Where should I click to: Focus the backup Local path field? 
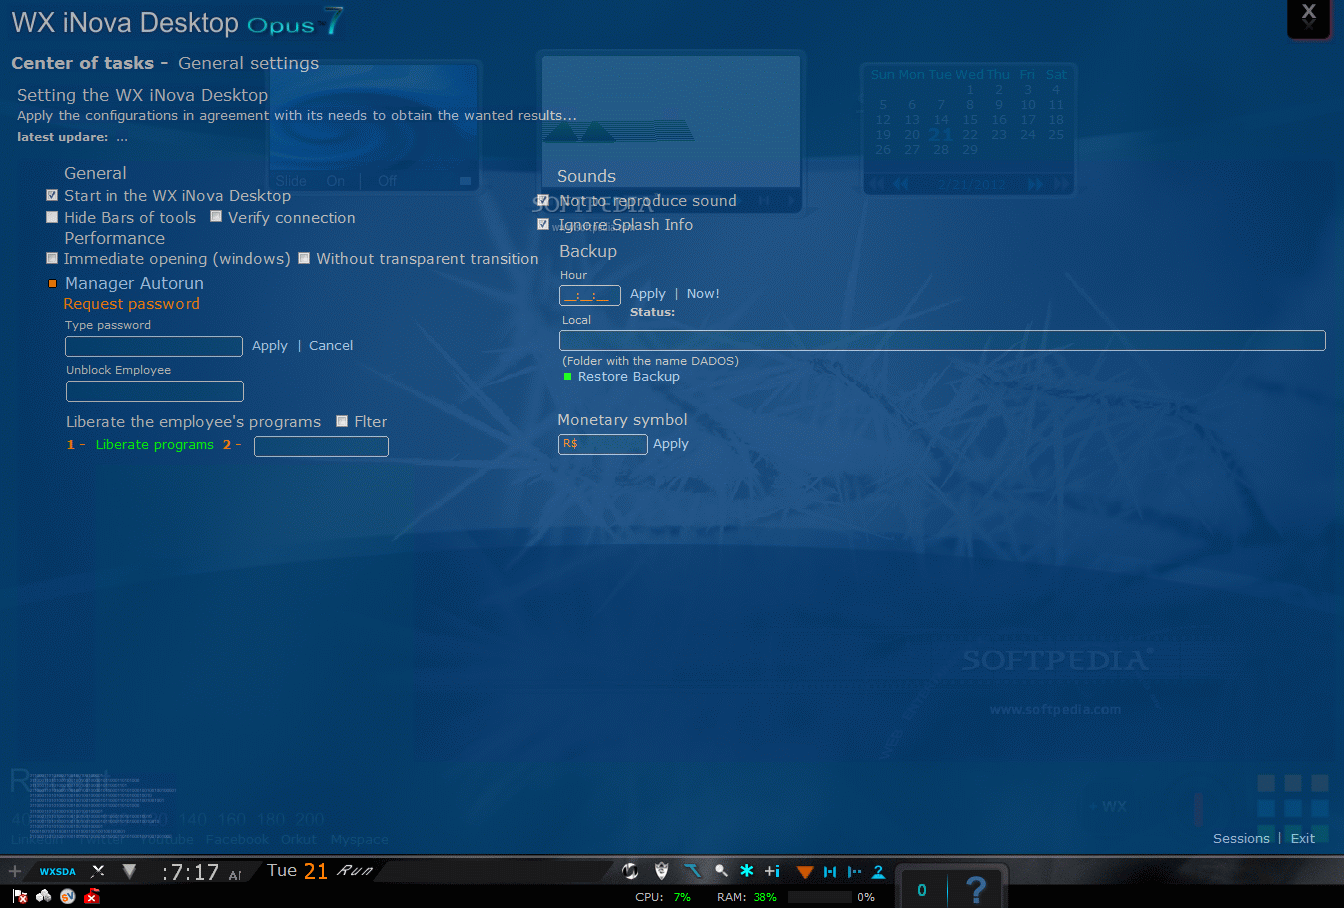(x=942, y=340)
